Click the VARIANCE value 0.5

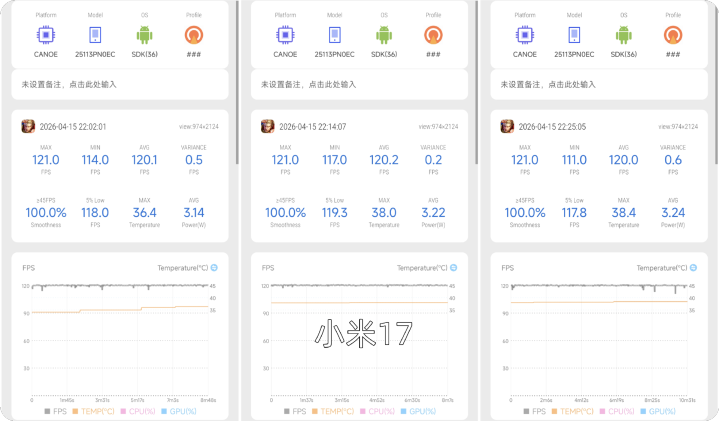194,160
